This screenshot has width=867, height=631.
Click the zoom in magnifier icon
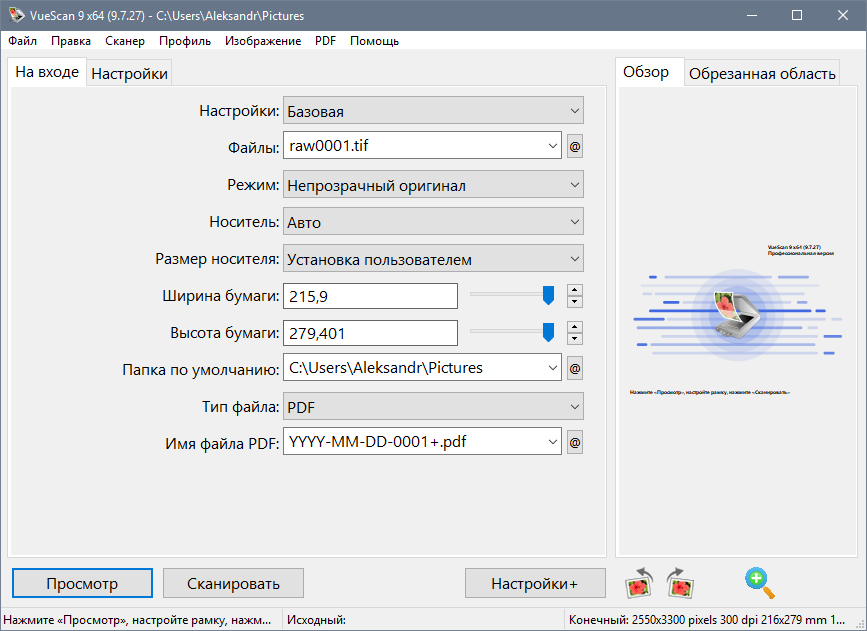click(760, 583)
